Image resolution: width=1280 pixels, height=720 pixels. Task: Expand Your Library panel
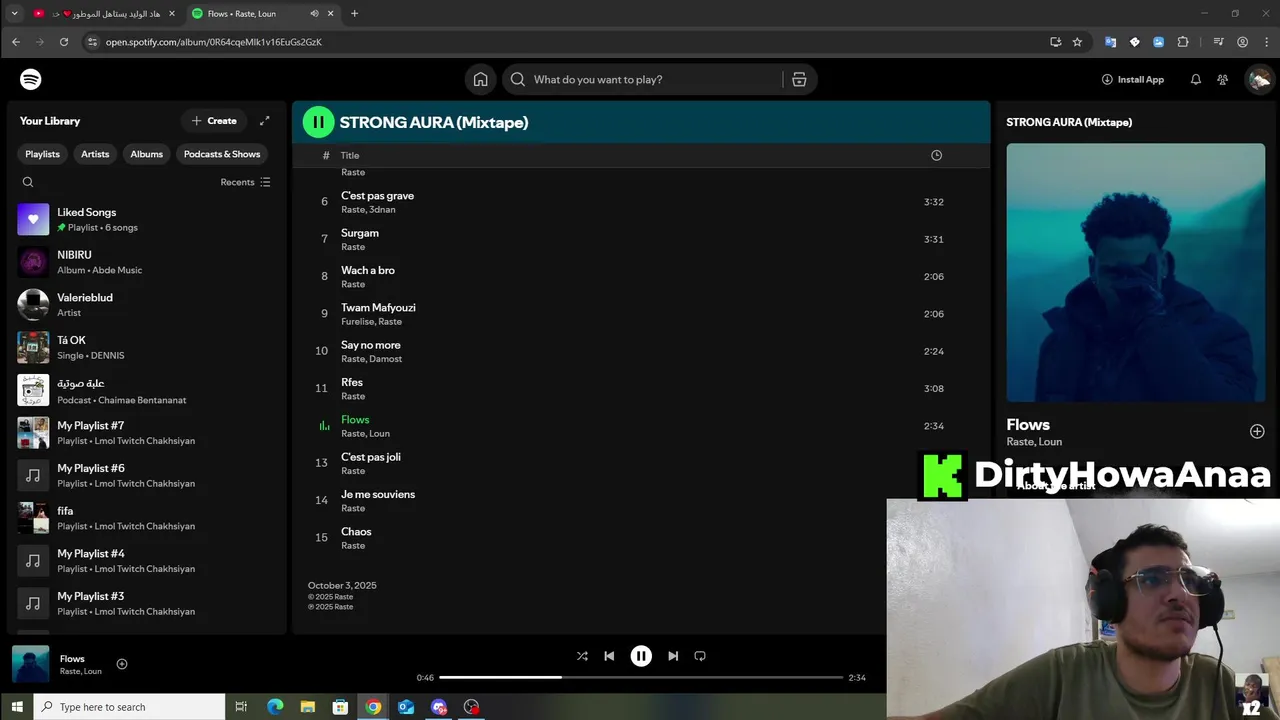(265, 121)
